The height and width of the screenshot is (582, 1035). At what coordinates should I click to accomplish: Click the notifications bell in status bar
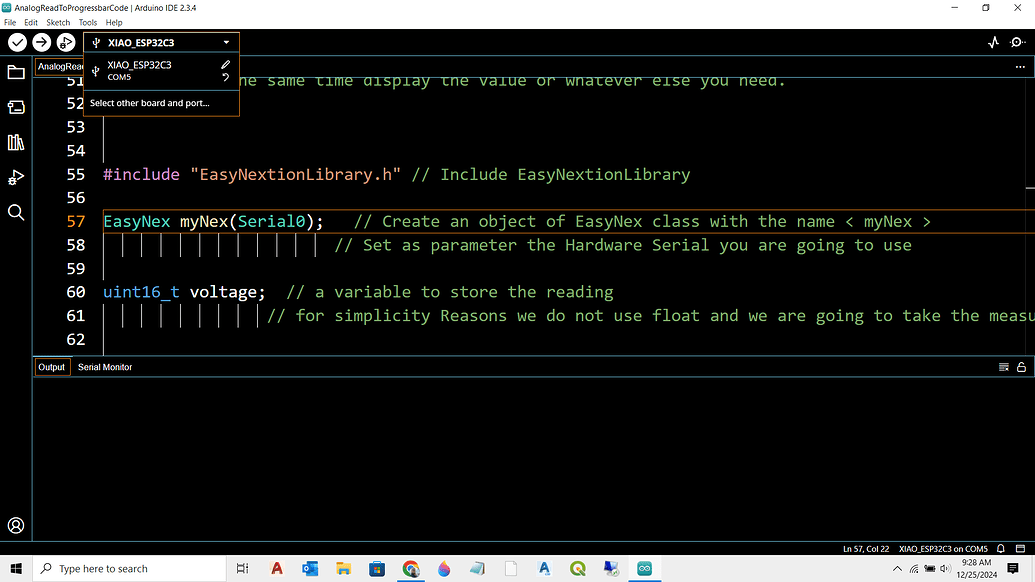tap(1000, 548)
